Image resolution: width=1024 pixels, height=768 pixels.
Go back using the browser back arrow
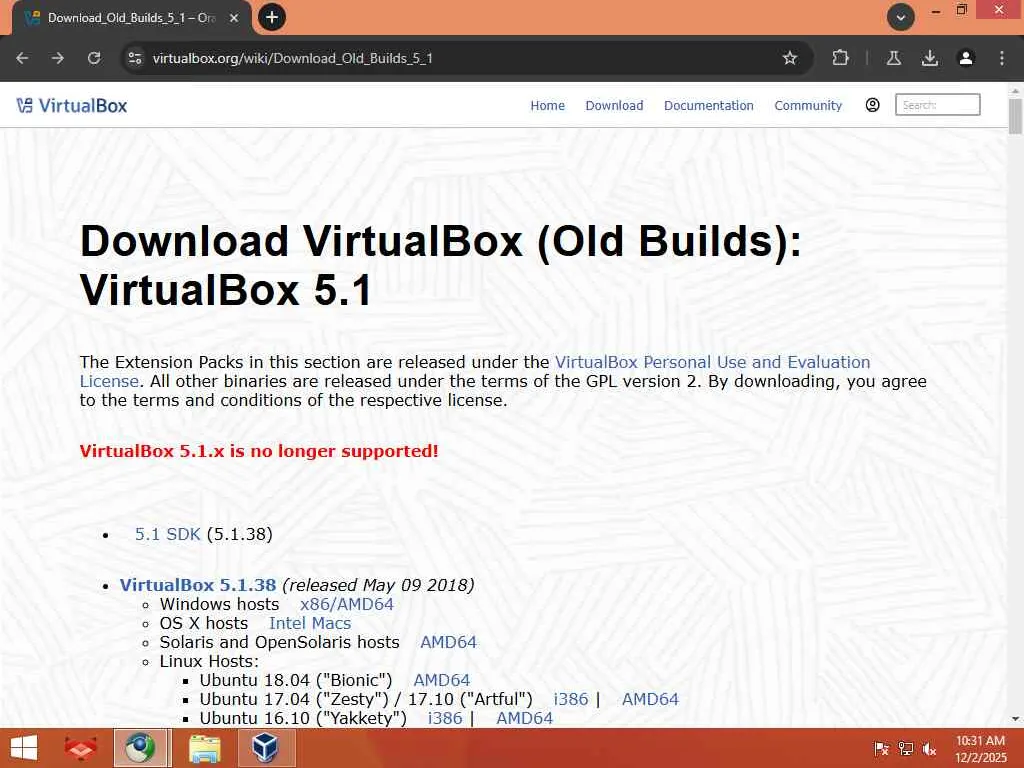pos(22,58)
